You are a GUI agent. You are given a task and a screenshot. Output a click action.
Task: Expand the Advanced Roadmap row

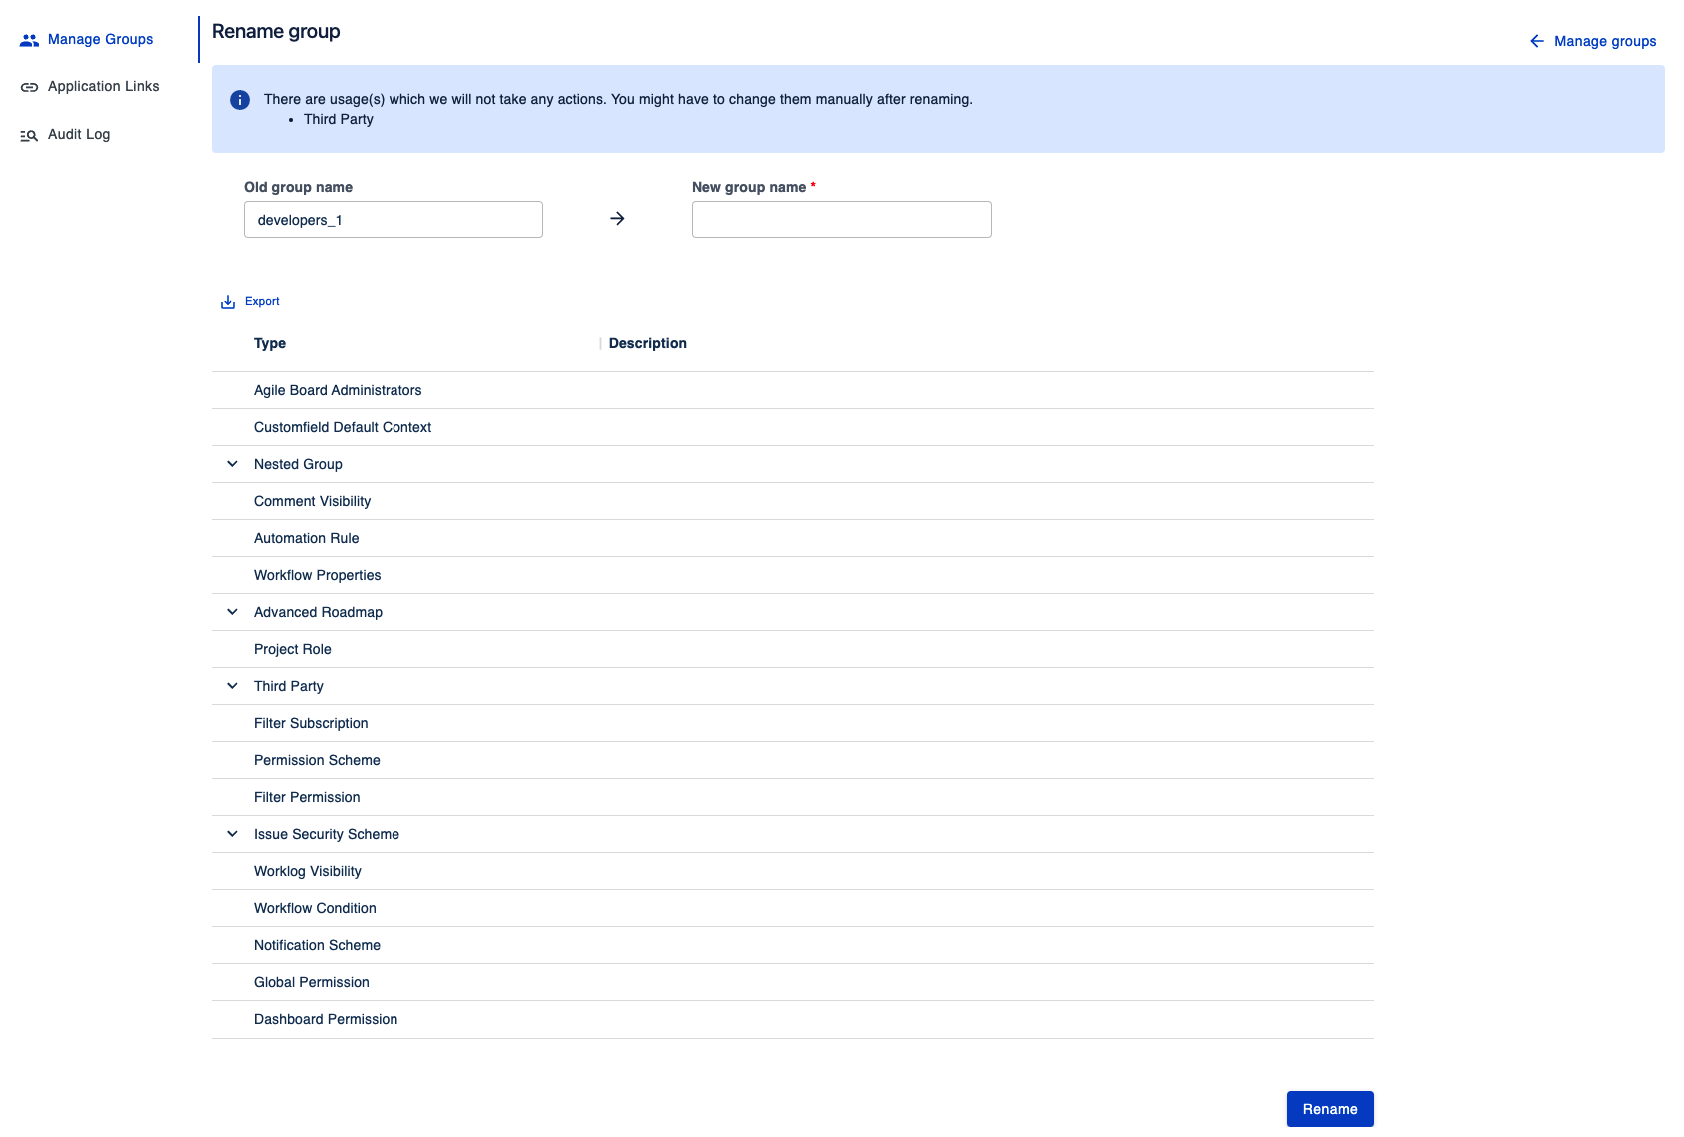tap(232, 612)
